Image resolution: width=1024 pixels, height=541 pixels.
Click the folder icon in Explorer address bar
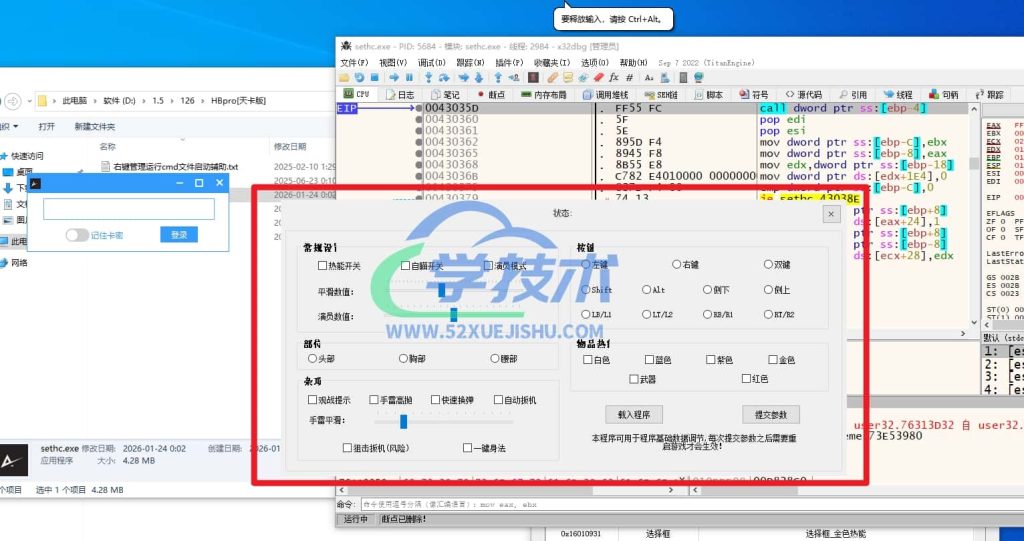pos(42,101)
